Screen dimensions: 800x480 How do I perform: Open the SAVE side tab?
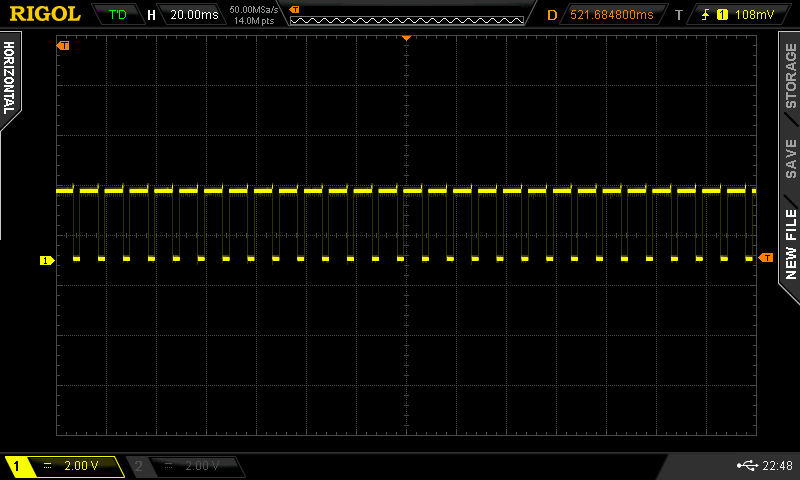pyautogui.click(x=790, y=159)
